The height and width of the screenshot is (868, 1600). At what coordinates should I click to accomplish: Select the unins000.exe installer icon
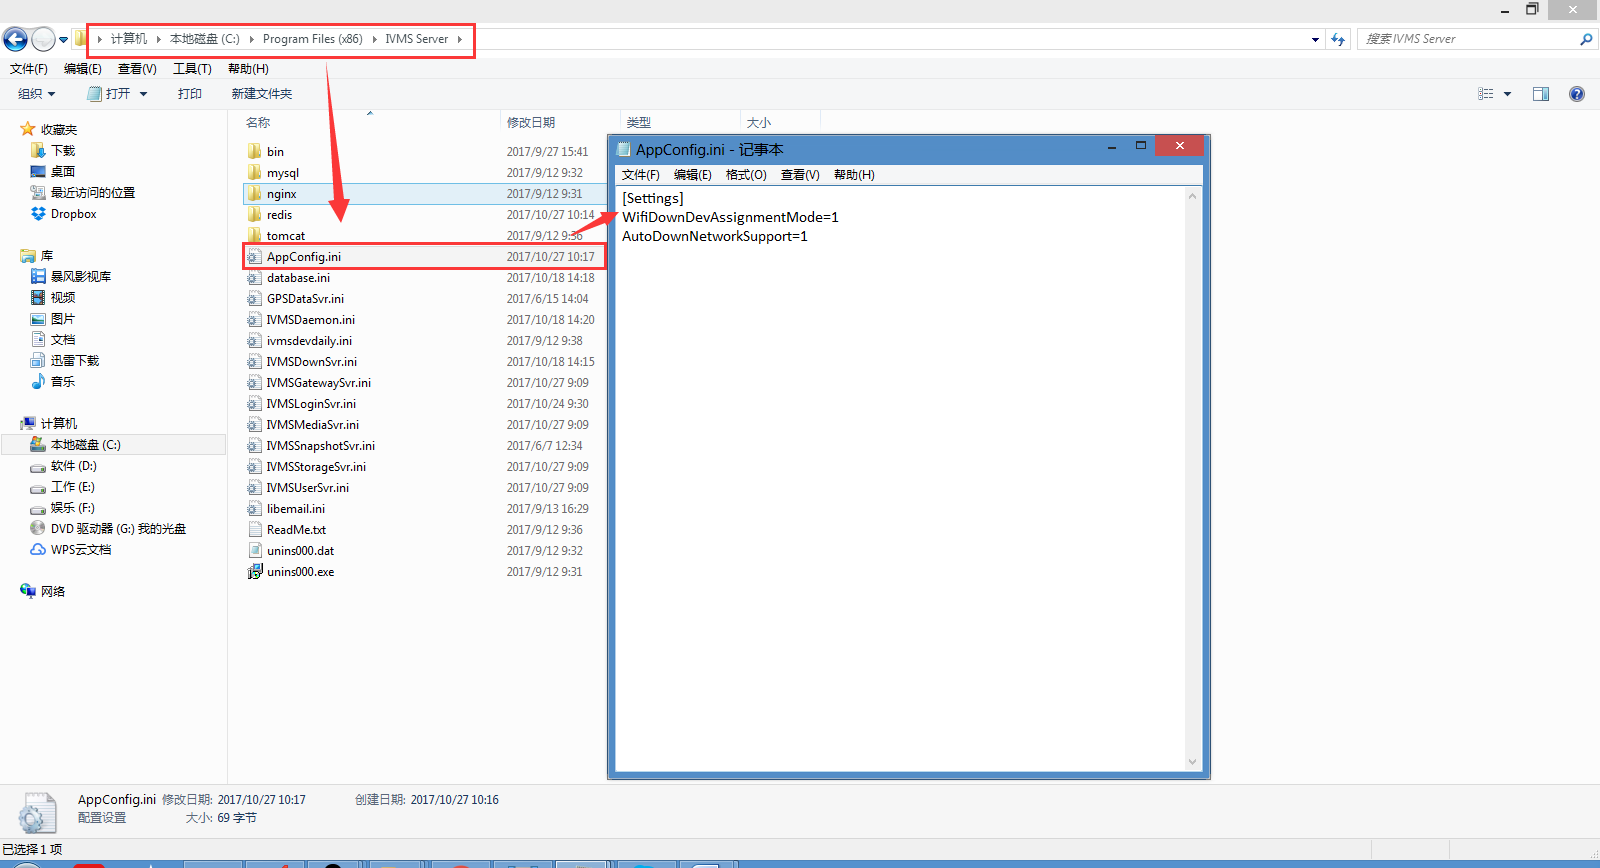254,572
